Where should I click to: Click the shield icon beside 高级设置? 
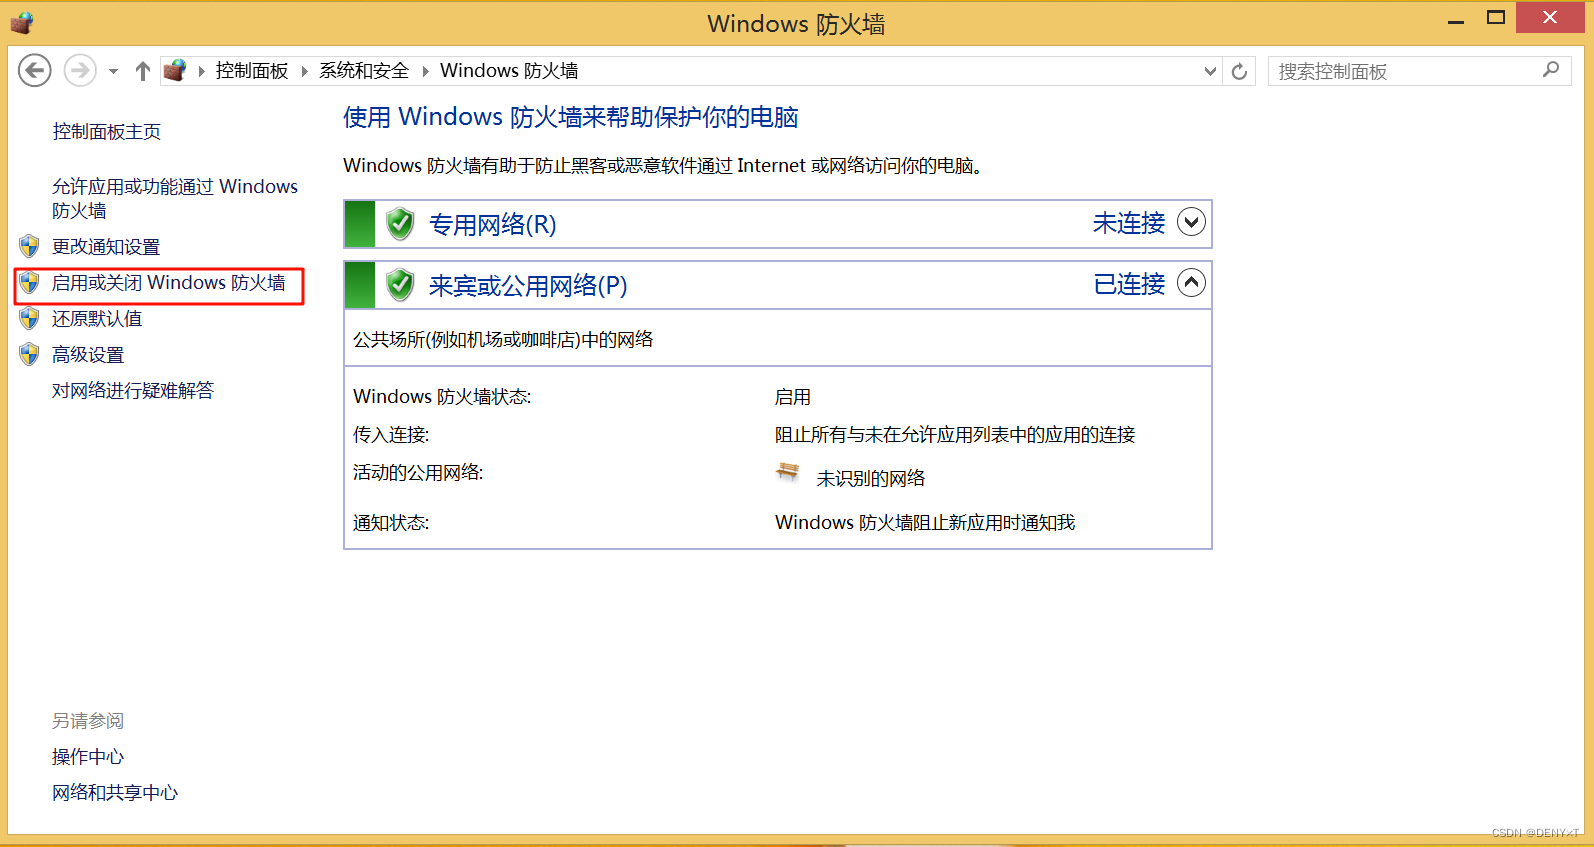29,354
